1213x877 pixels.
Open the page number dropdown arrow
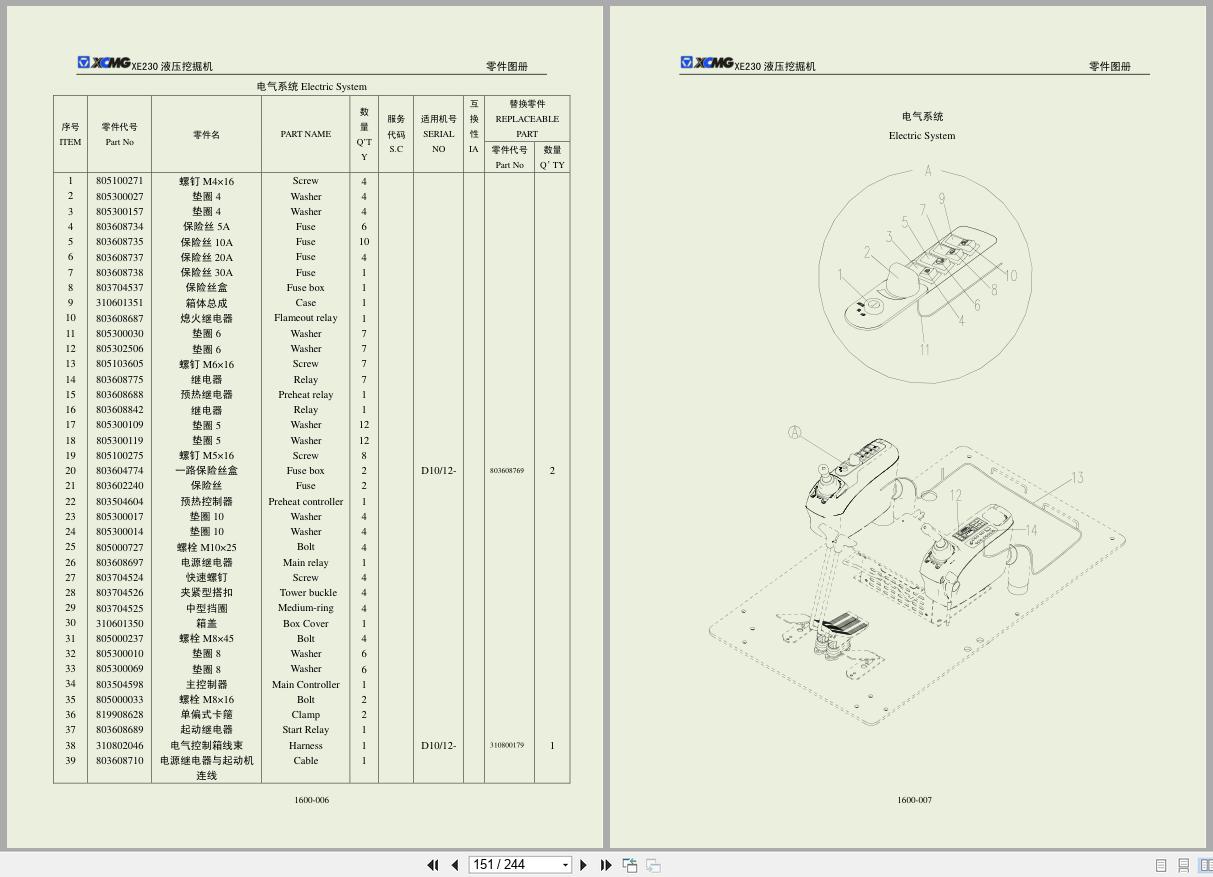pos(565,865)
